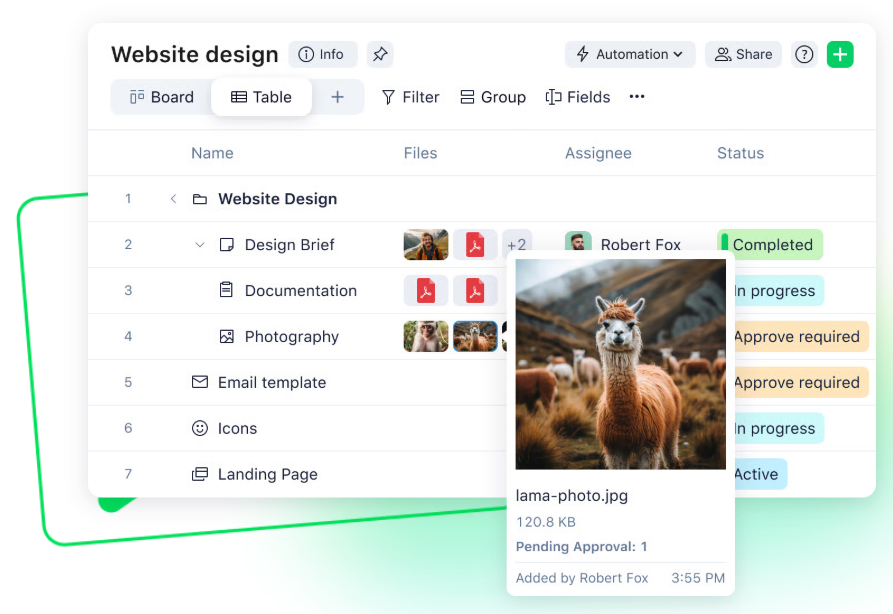Click the Name column header
Image resolution: width=893 pixels, height=614 pixels.
[x=212, y=153]
